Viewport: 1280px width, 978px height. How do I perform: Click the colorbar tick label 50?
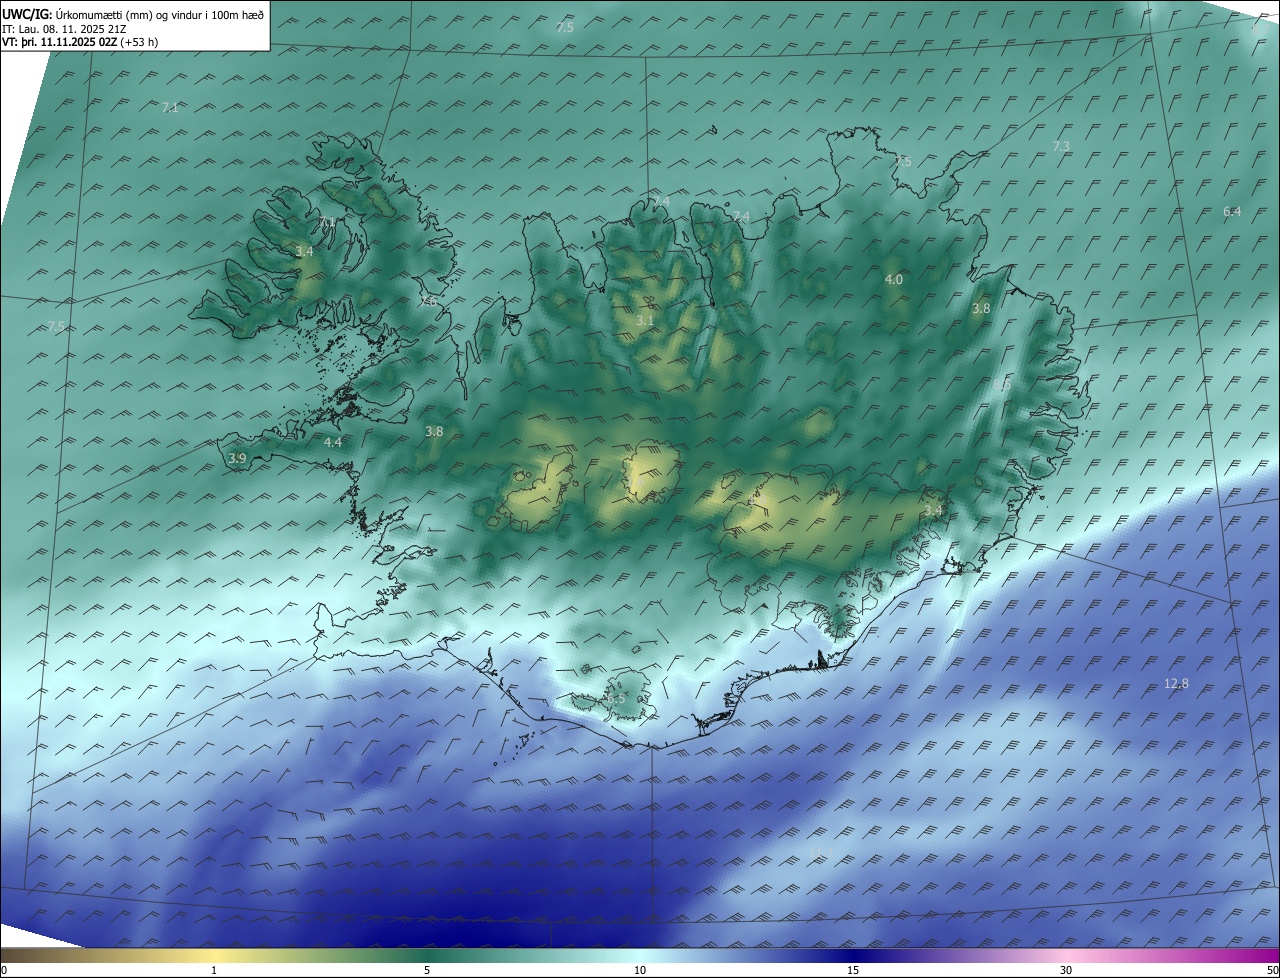click(1272, 970)
